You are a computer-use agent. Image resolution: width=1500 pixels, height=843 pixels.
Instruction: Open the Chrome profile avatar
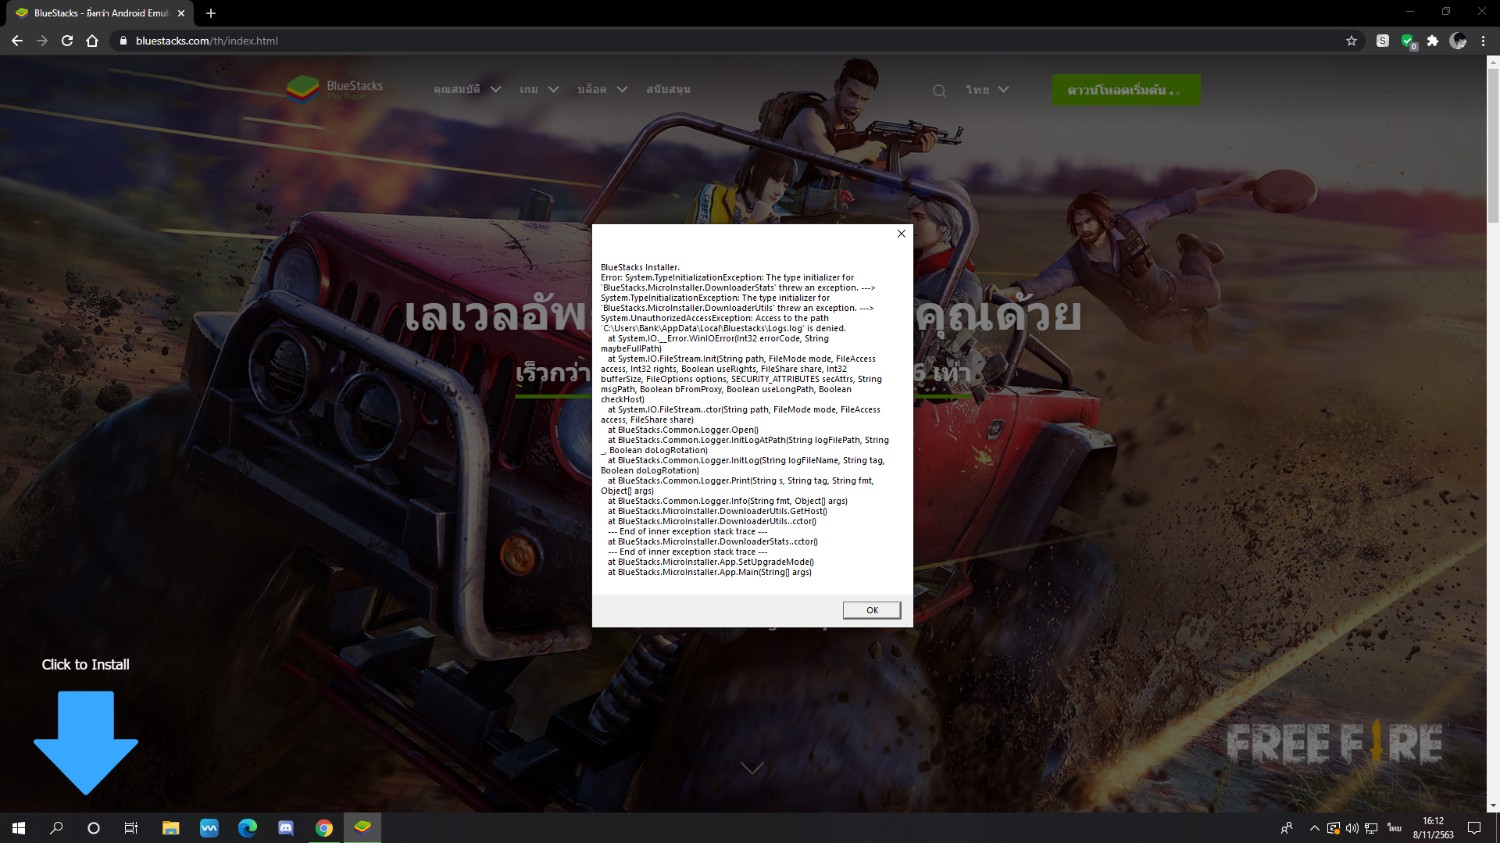click(1458, 41)
